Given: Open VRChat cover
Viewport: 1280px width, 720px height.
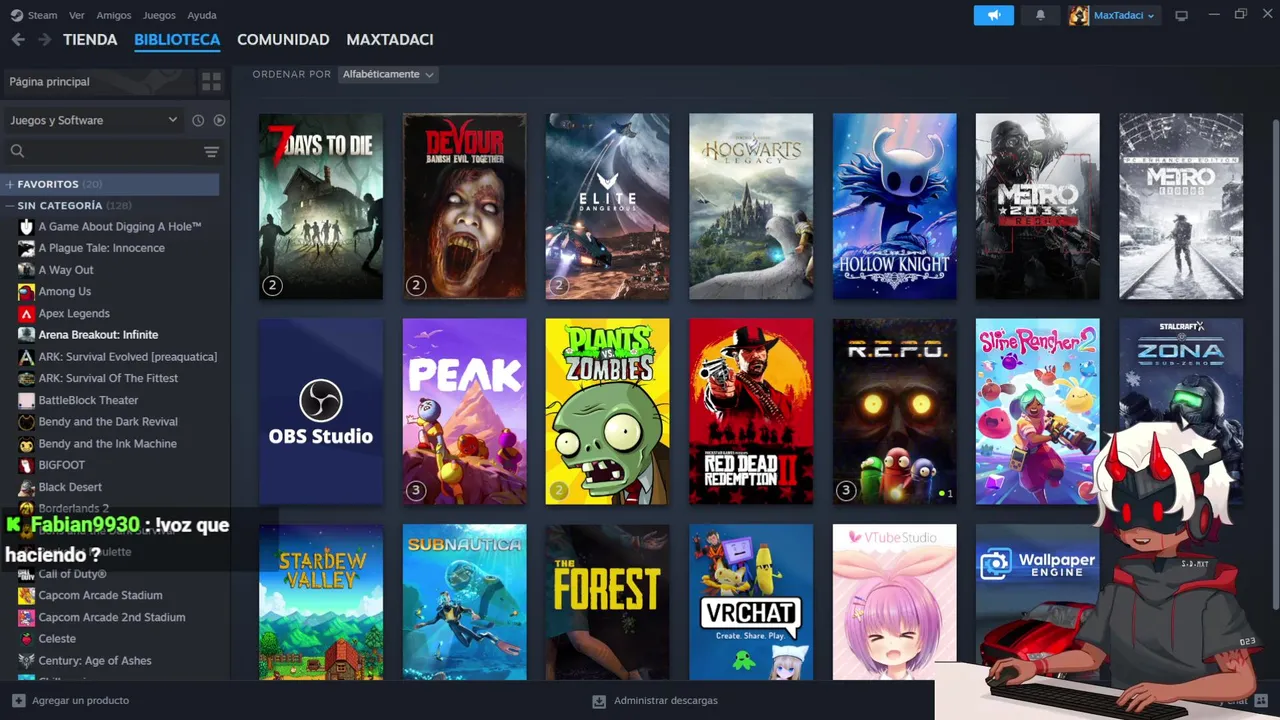Looking at the screenshot, I should [x=751, y=602].
